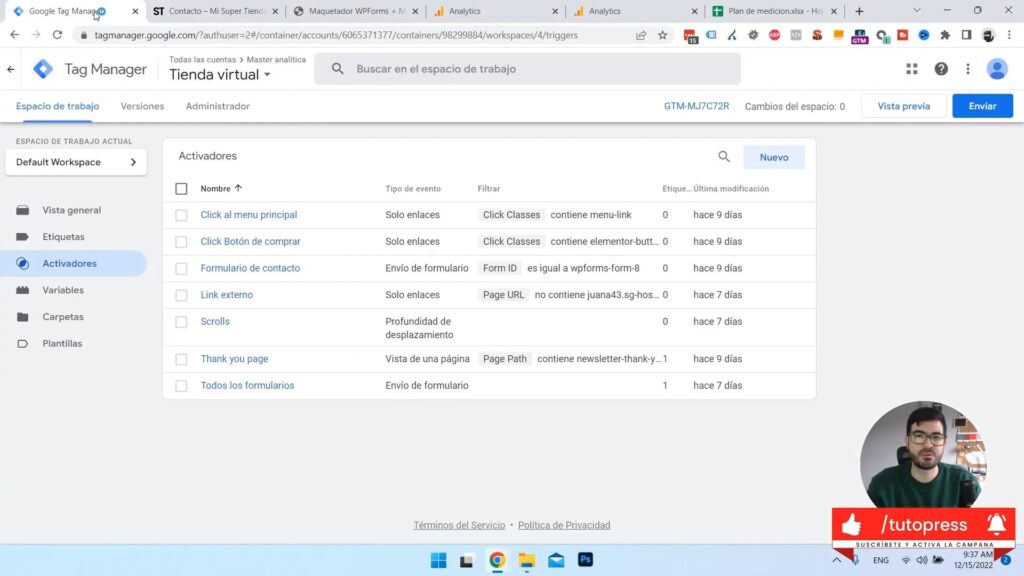Switch to the Espacio de trabajo tab

click(57, 106)
